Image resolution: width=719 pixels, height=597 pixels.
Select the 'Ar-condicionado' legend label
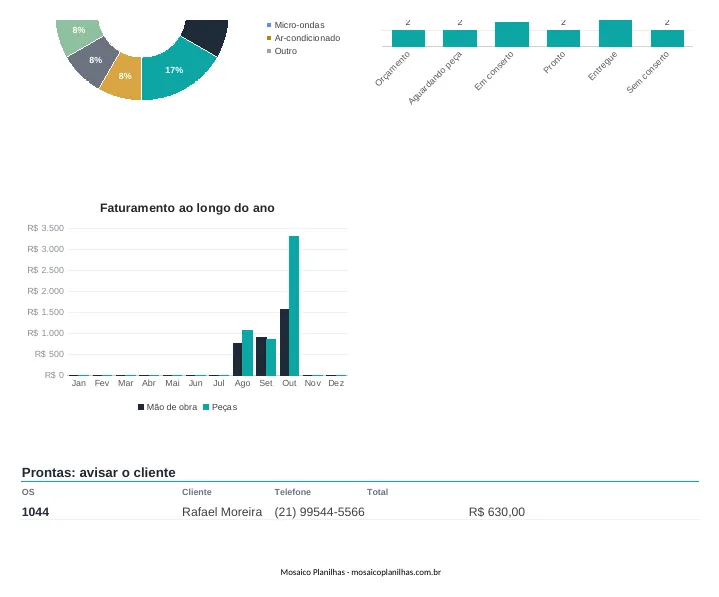click(307, 38)
